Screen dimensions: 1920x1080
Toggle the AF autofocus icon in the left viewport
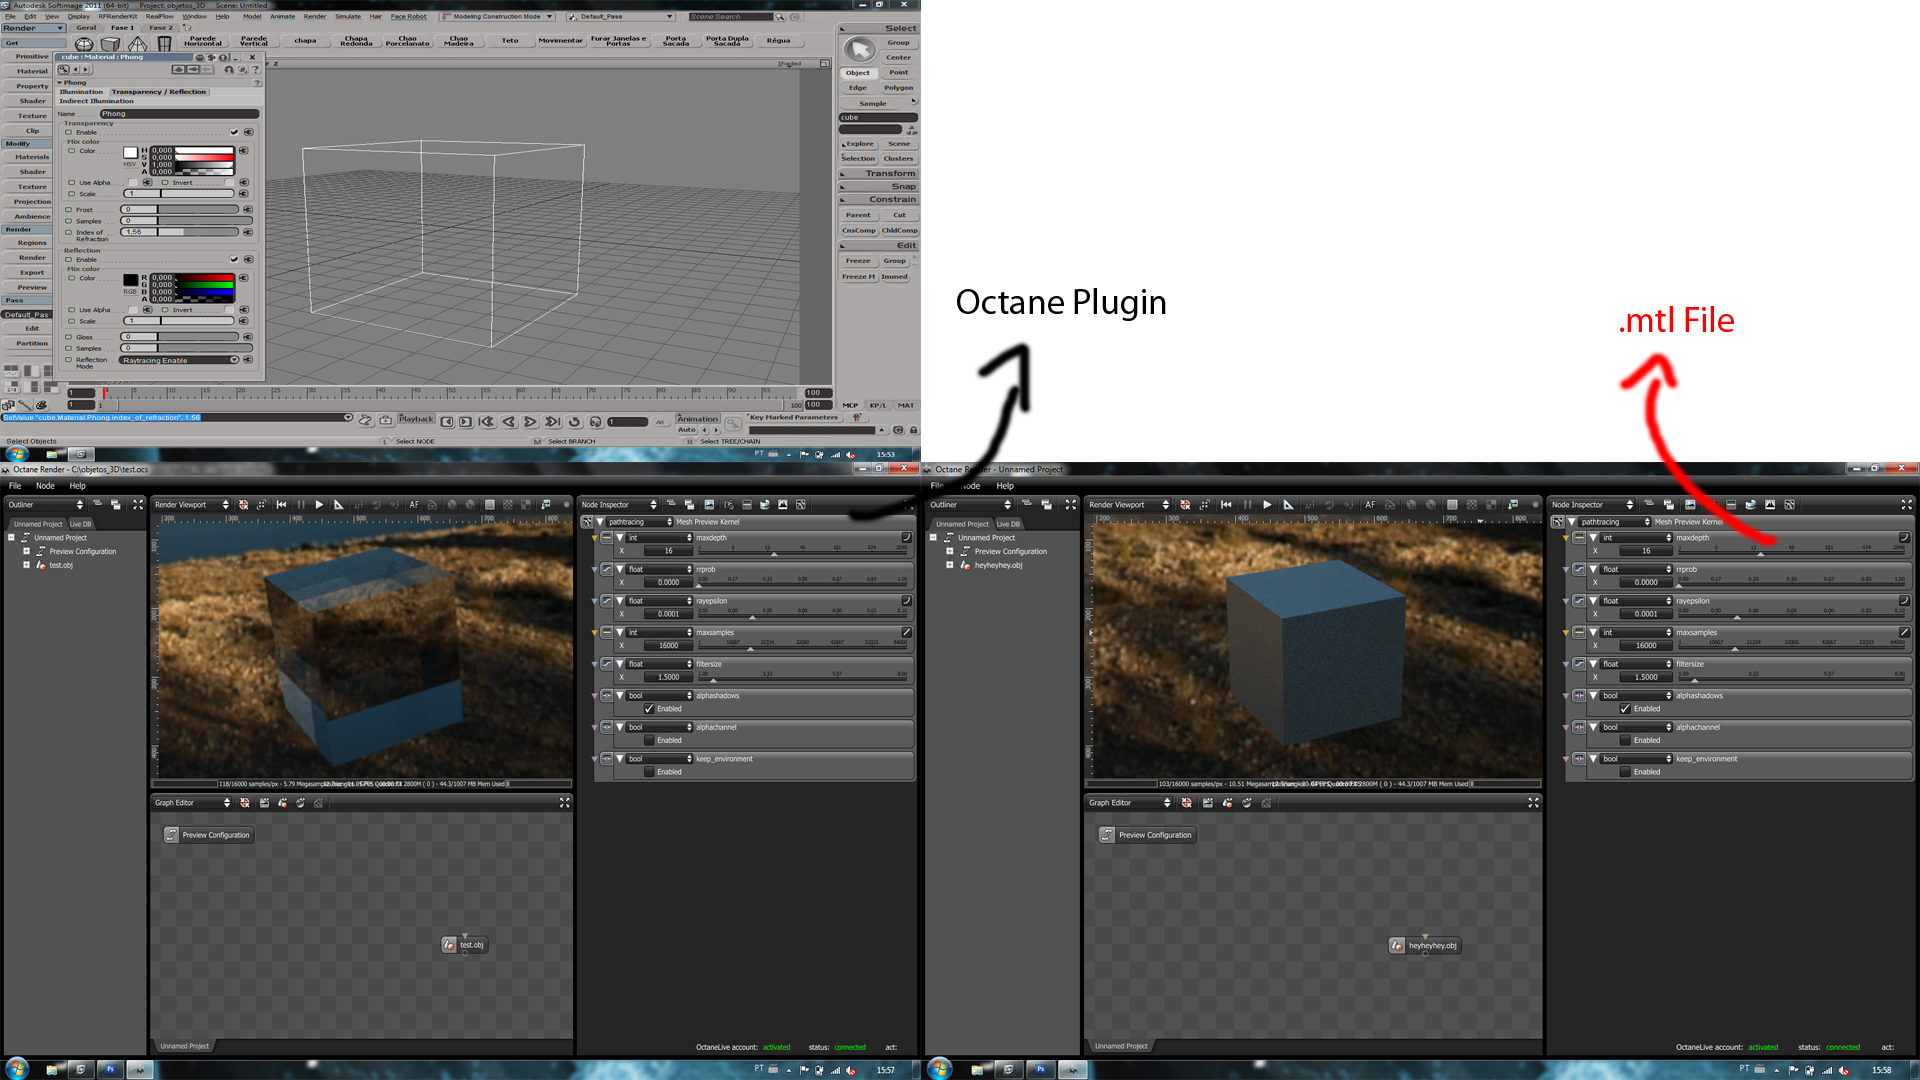click(x=413, y=505)
